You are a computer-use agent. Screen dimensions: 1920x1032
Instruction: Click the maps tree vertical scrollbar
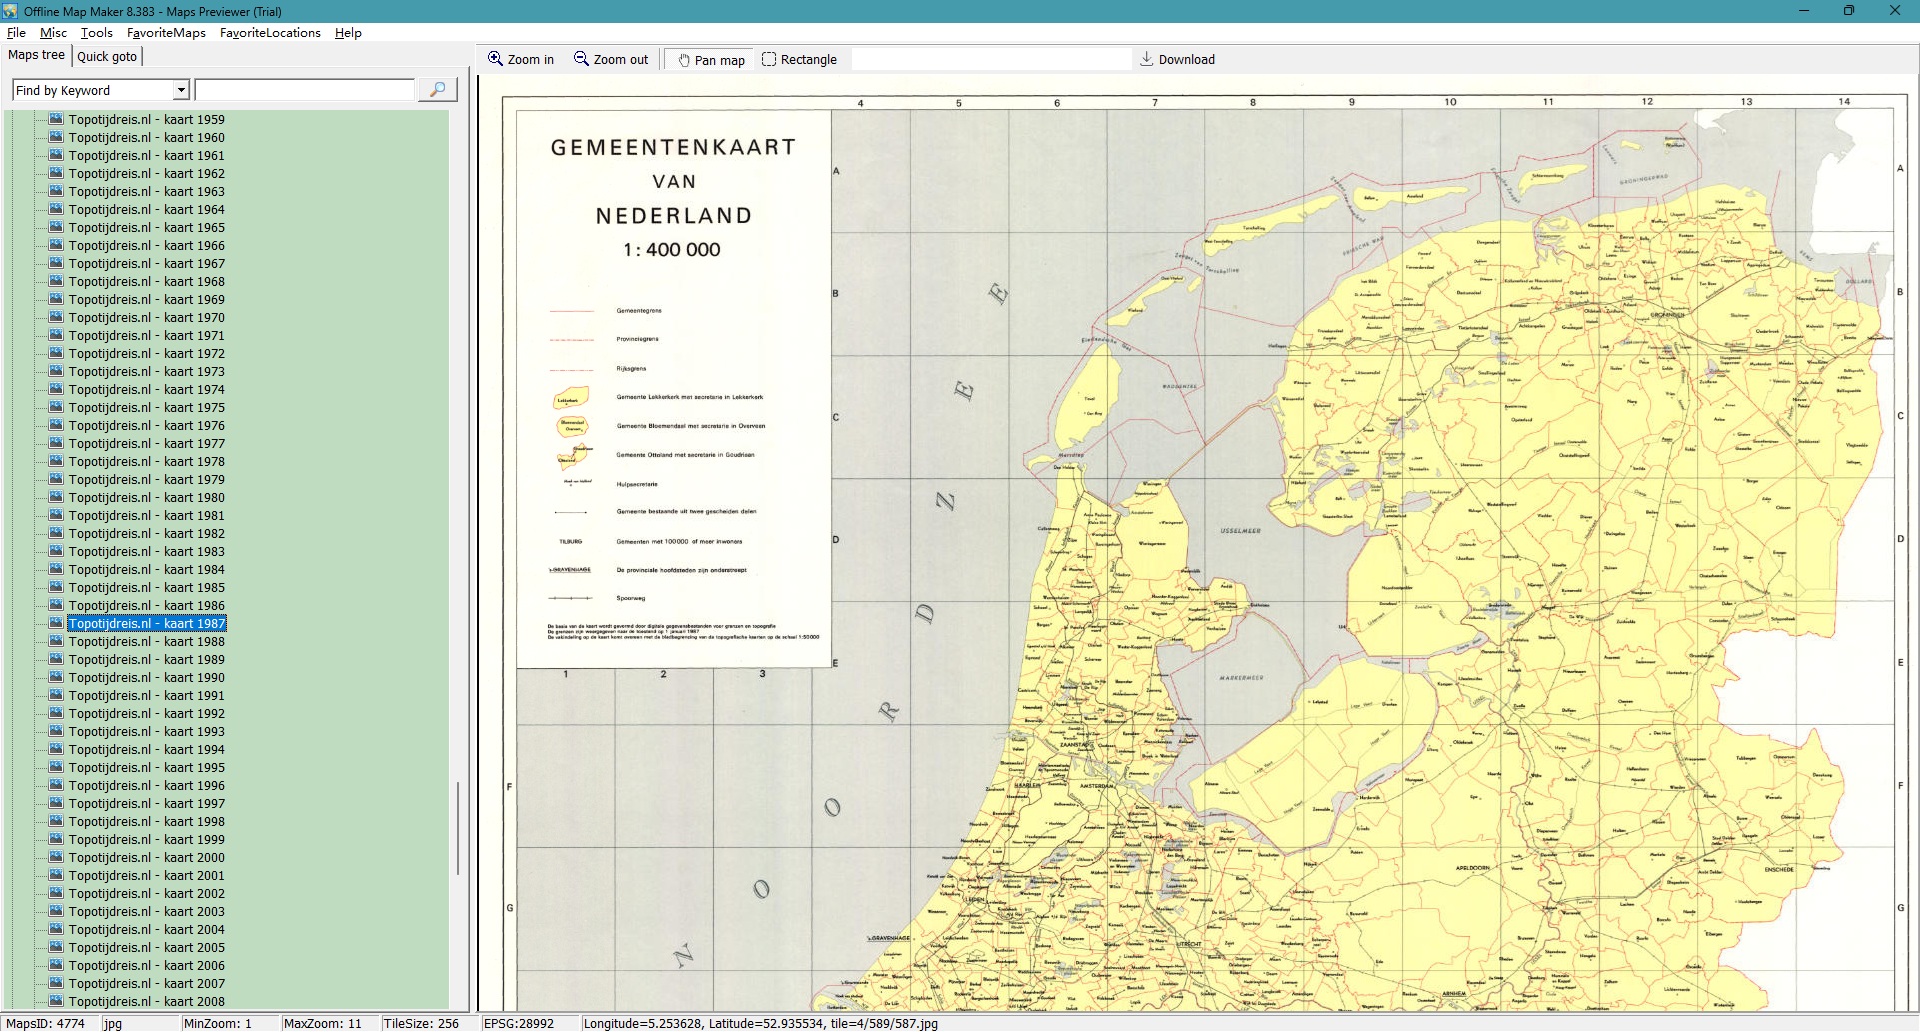pyautogui.click(x=458, y=828)
